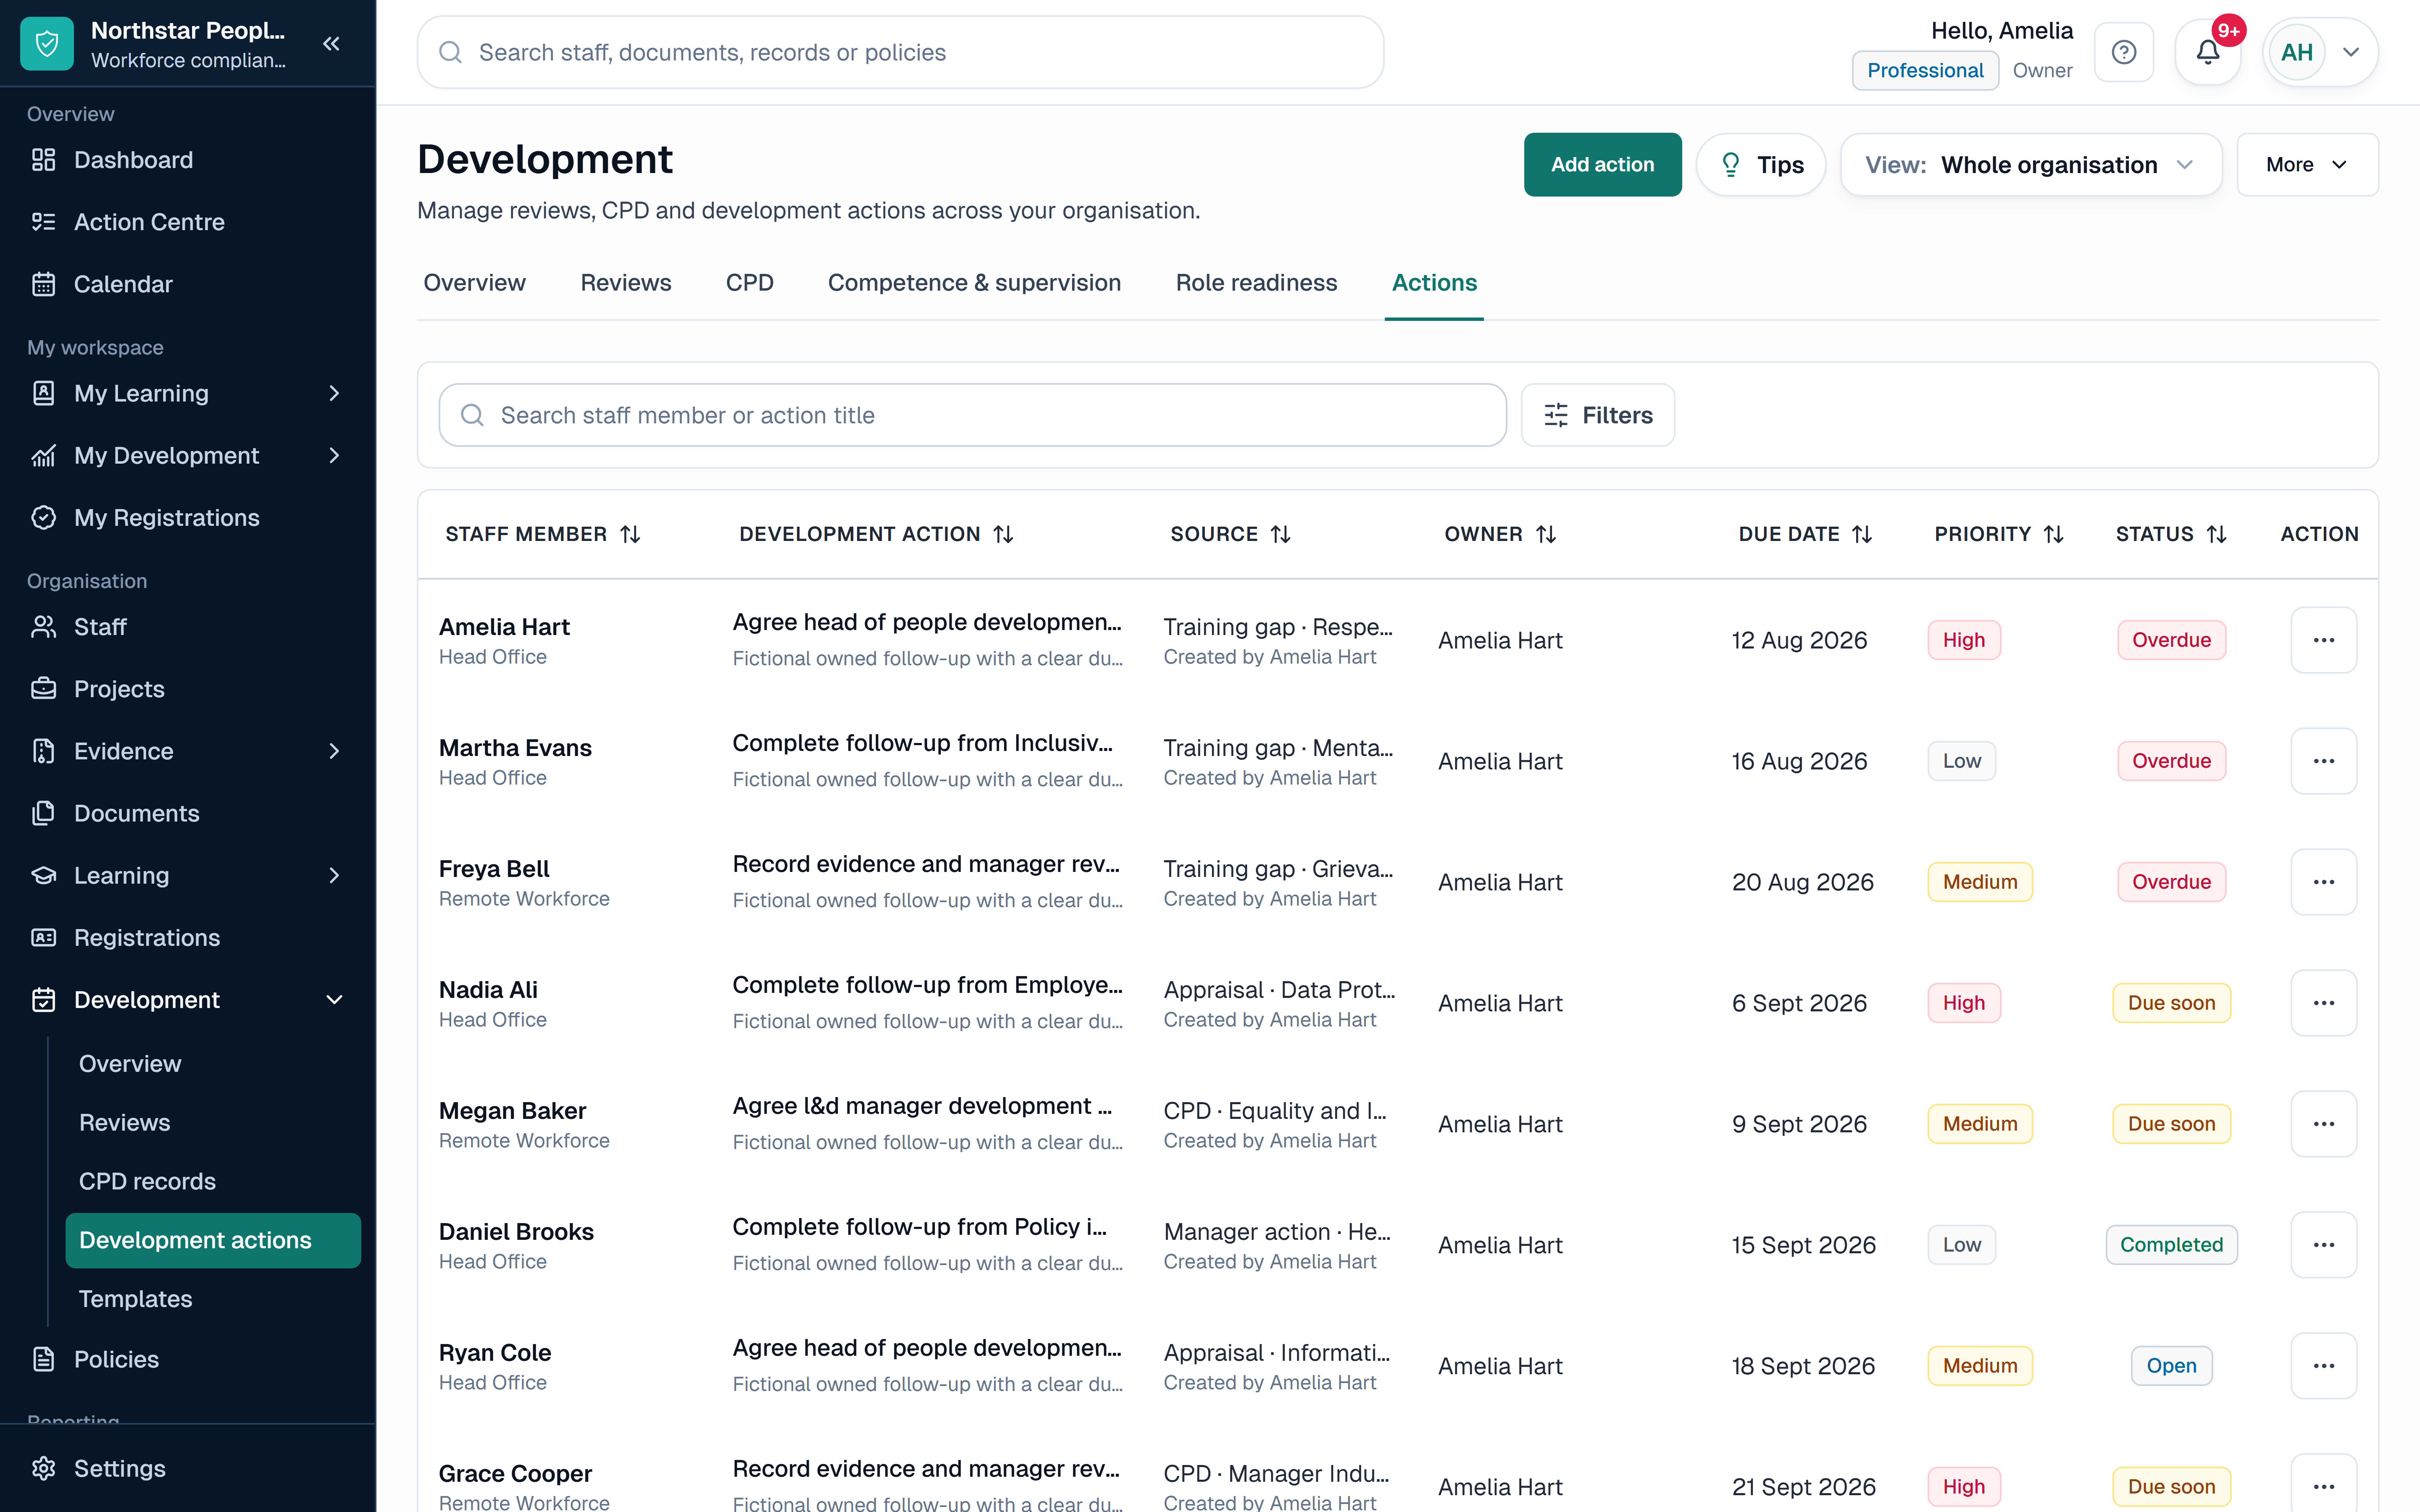Open Settings in the sidebar
2420x1512 pixels.
coord(188,1468)
